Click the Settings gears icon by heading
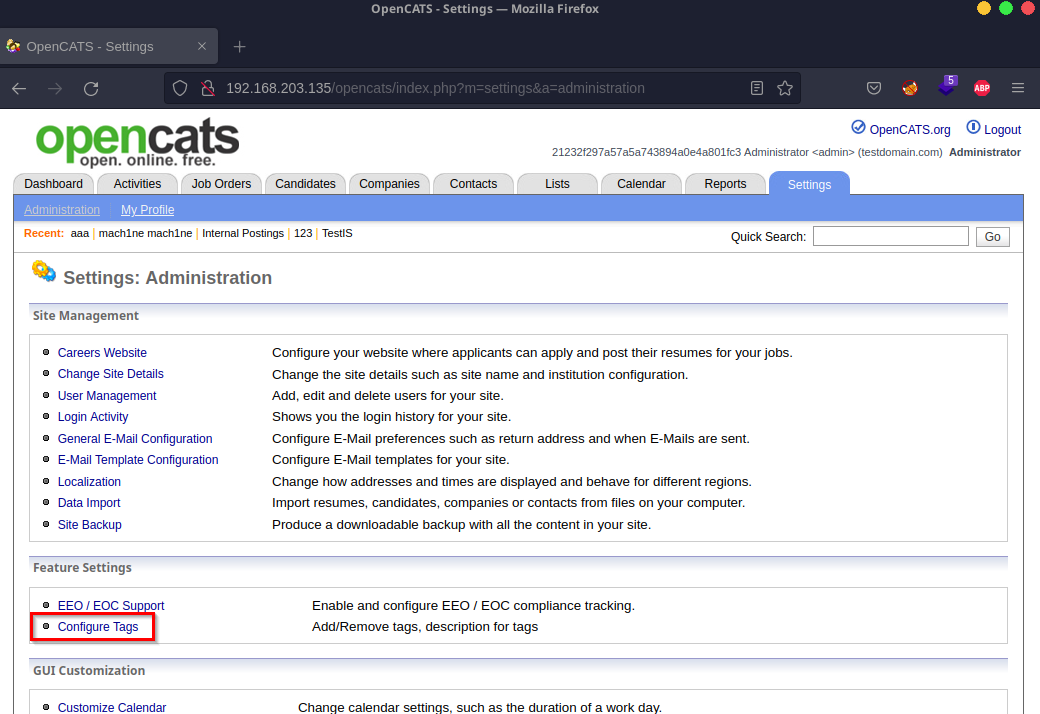This screenshot has height=714, width=1040. point(44,271)
